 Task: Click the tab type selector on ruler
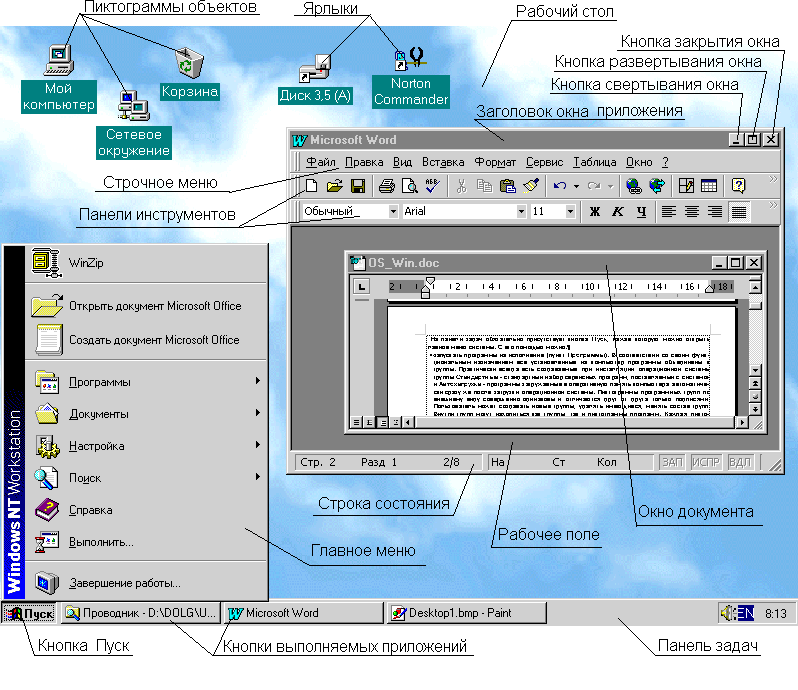click(x=361, y=287)
